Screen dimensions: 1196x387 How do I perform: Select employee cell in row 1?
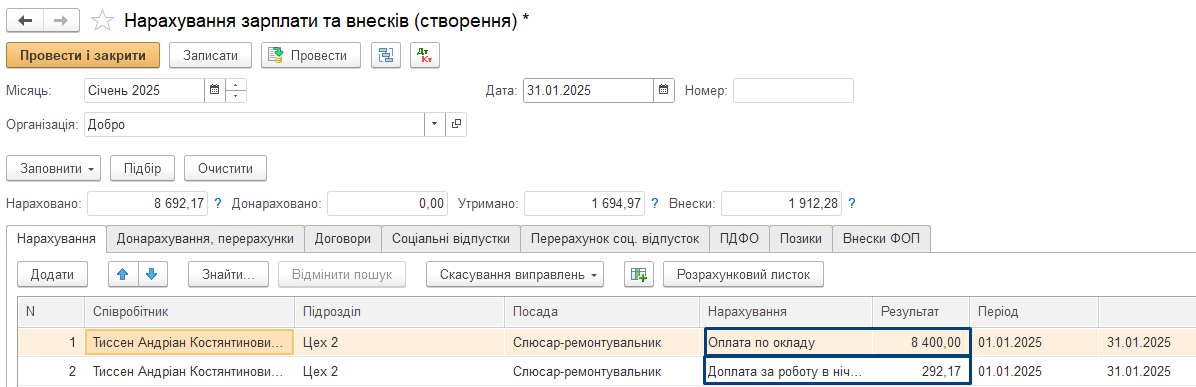(x=189, y=342)
